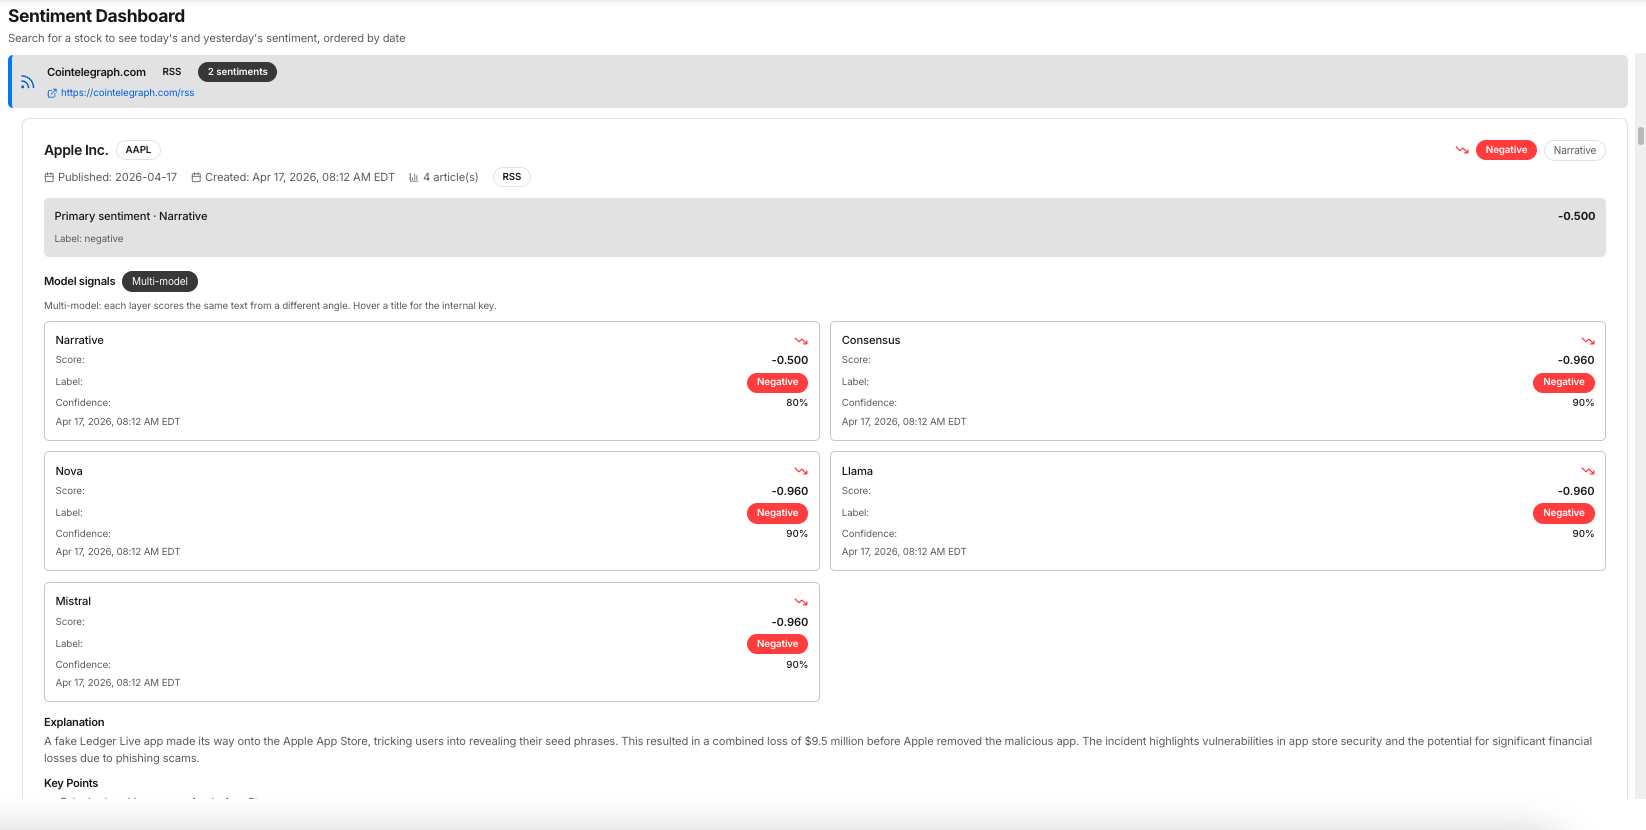Image resolution: width=1646 pixels, height=830 pixels.
Task: Click the '4 article(s)' count
Action: point(451,177)
